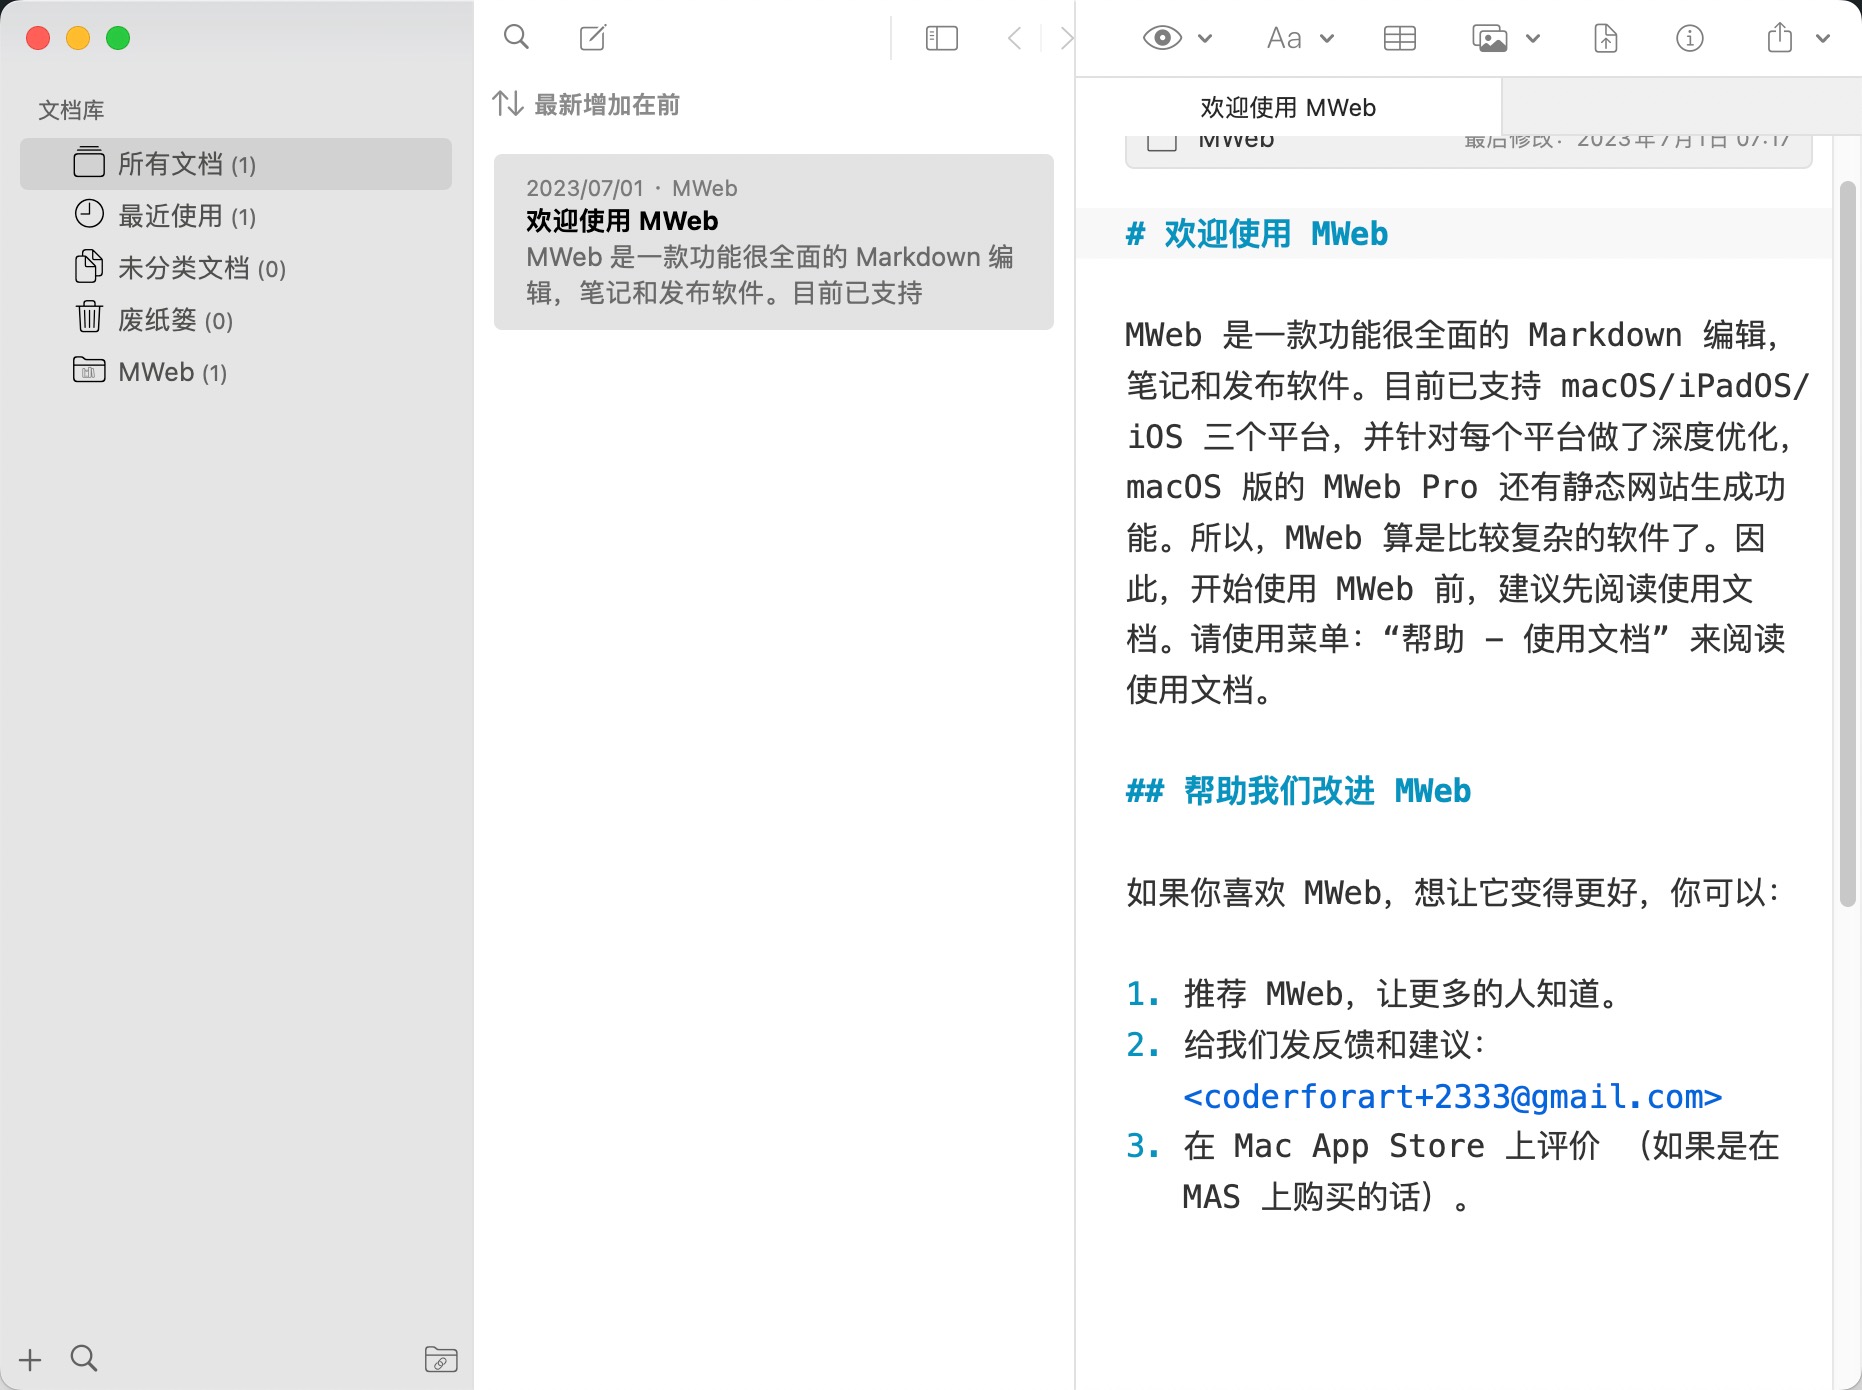
Task: Click the green fullscreen window button
Action: (118, 38)
